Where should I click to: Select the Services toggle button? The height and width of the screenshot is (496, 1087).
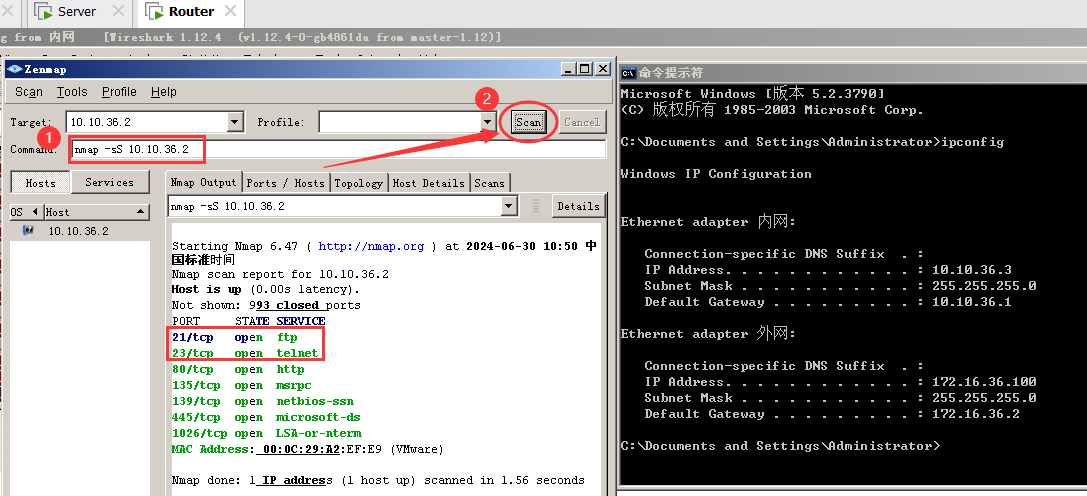click(110, 182)
